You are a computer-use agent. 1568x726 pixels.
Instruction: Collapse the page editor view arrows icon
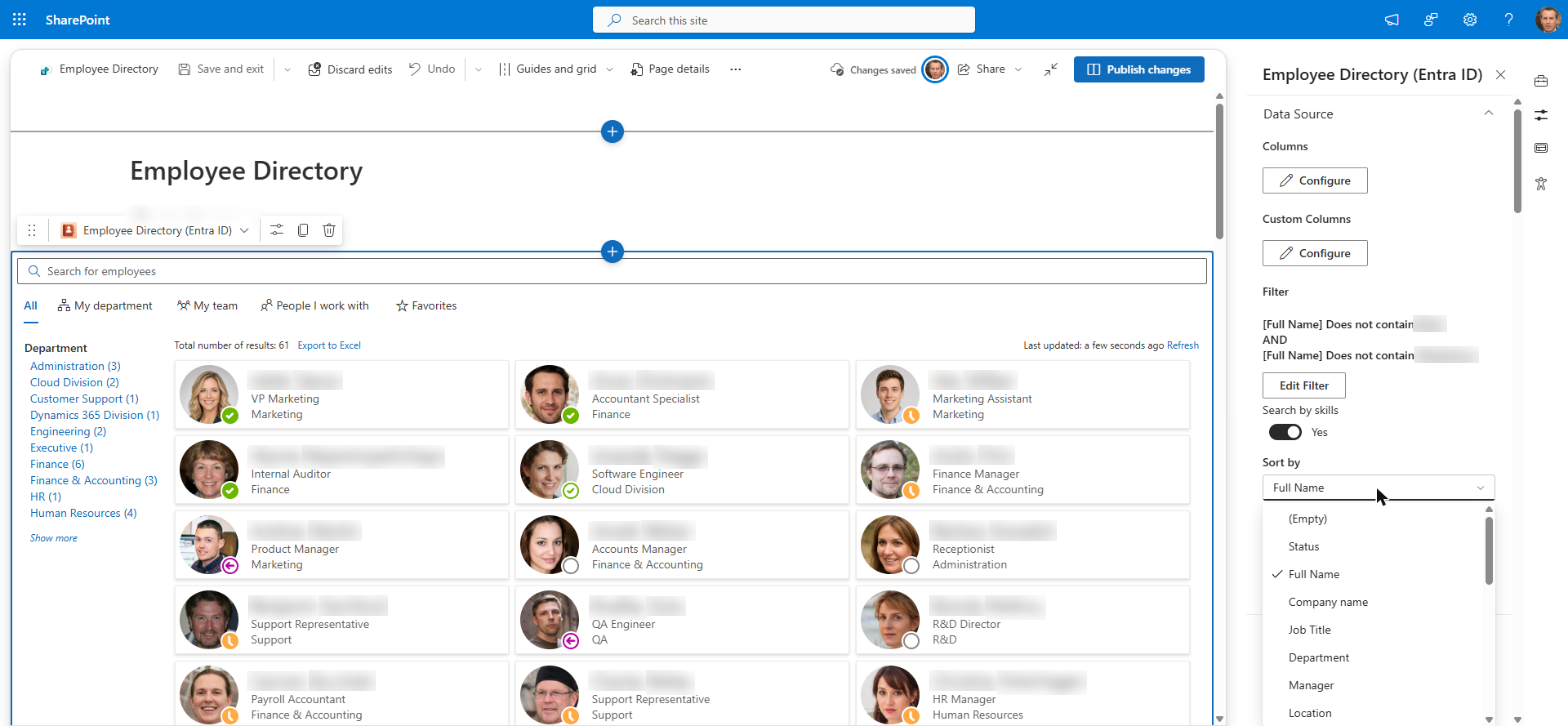[x=1050, y=69]
